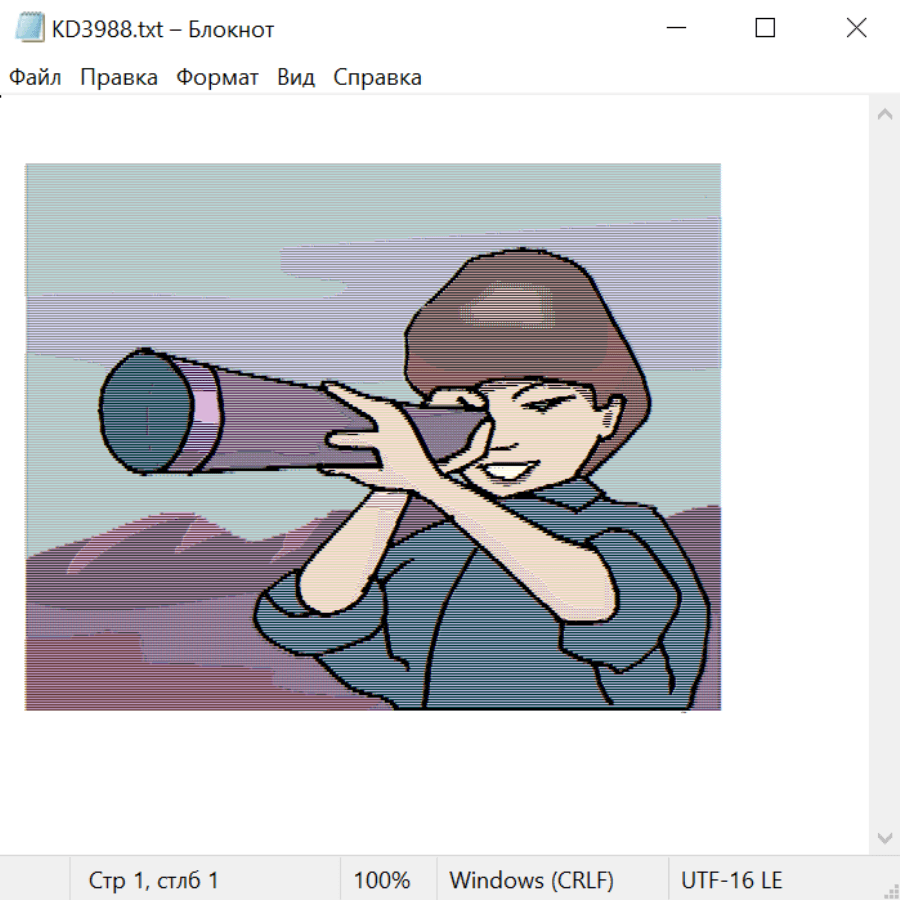The image size is (900, 900).
Task: Click the scroll down arrow
Action: pos(884,837)
